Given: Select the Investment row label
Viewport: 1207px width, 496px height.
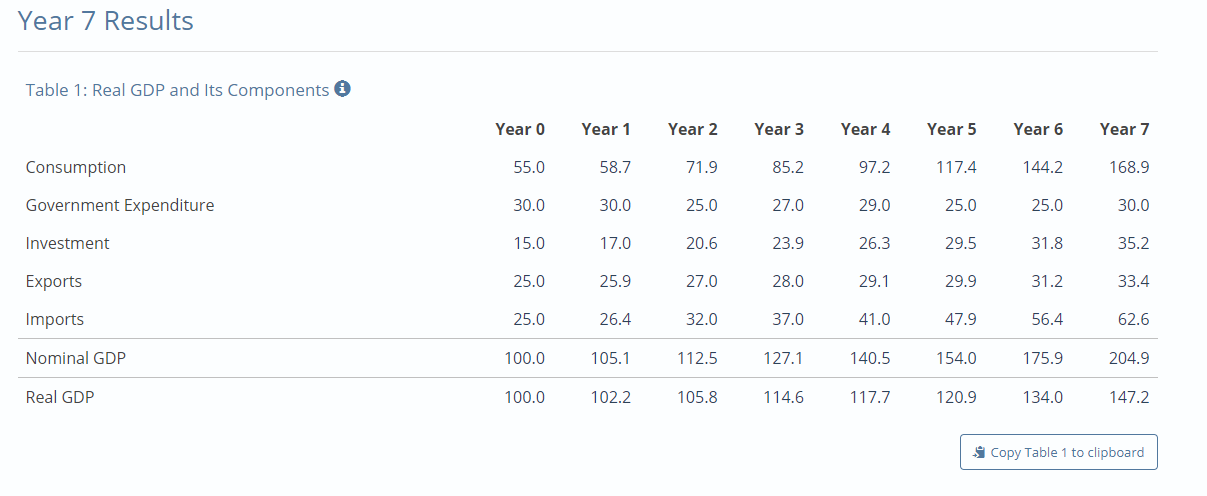Looking at the screenshot, I should coord(68,243).
